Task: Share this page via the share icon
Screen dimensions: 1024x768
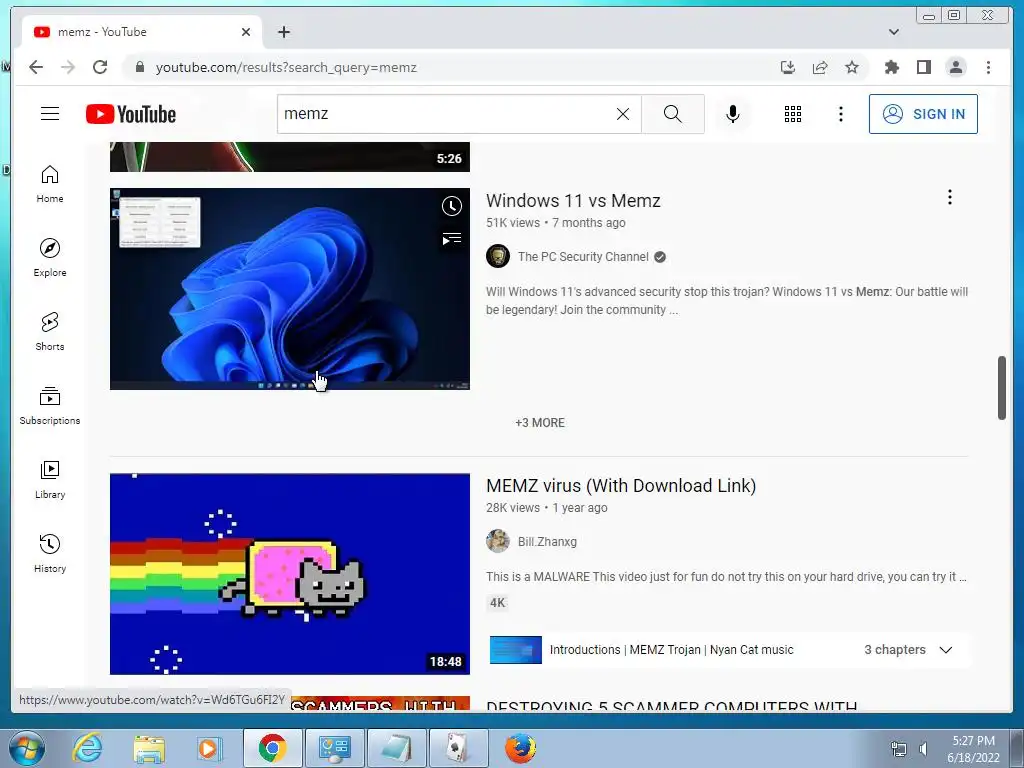Action: tap(820, 67)
